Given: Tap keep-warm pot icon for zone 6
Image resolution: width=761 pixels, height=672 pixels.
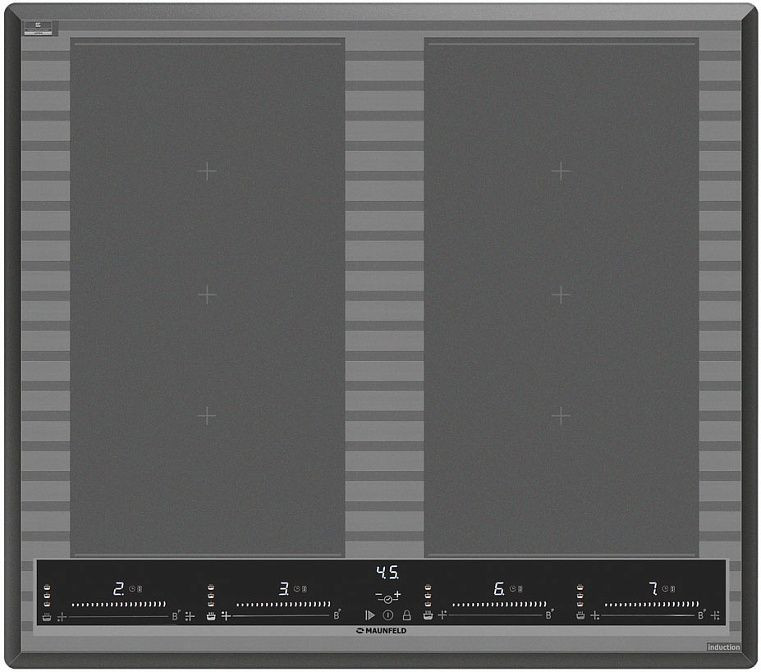Looking at the screenshot, I should point(428,616).
